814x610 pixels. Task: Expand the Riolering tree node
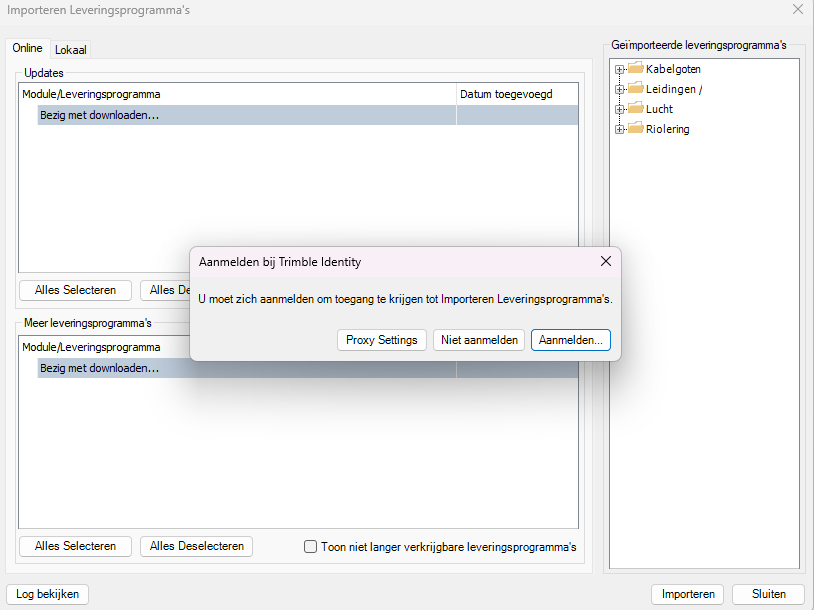619,129
